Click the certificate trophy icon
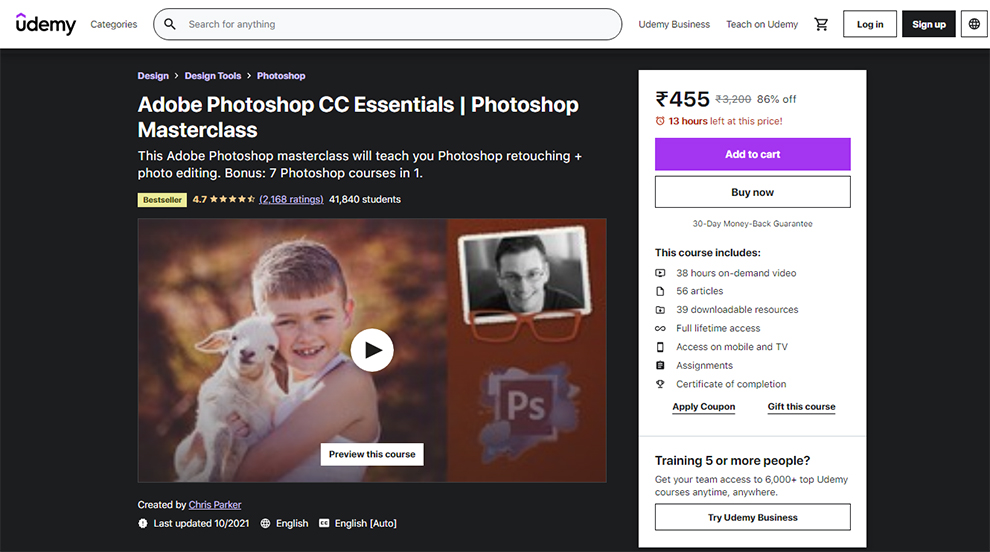 [660, 384]
